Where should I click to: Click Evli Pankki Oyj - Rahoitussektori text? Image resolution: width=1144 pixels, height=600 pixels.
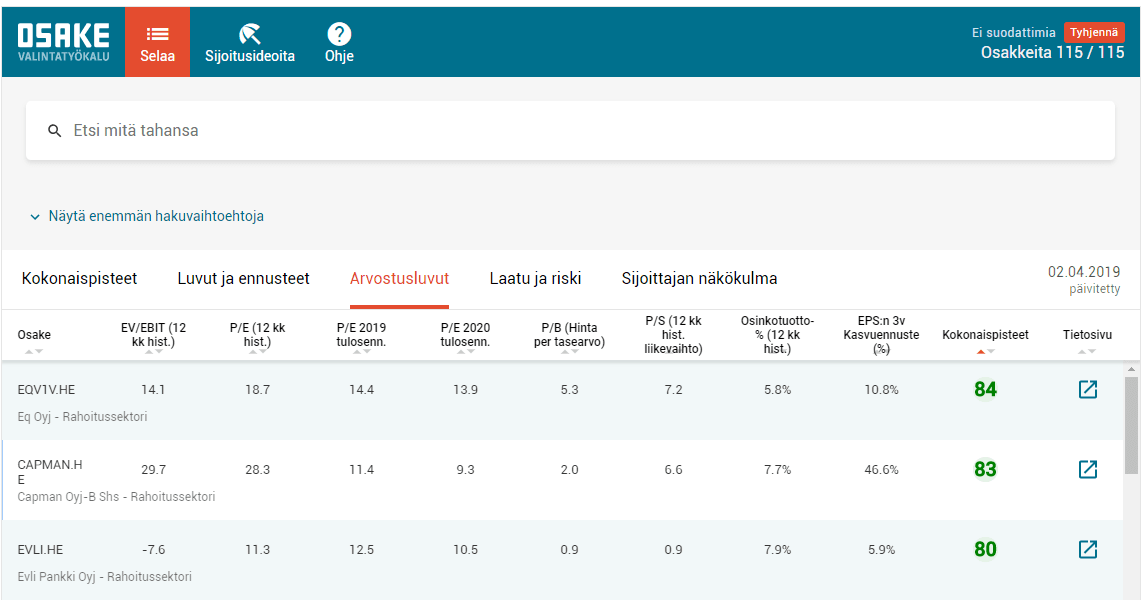click(x=104, y=577)
